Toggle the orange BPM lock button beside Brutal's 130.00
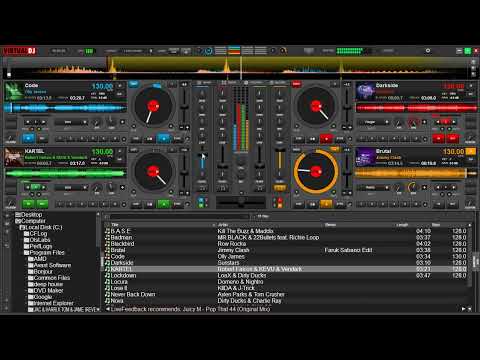480x360 pixels. click(x=470, y=152)
